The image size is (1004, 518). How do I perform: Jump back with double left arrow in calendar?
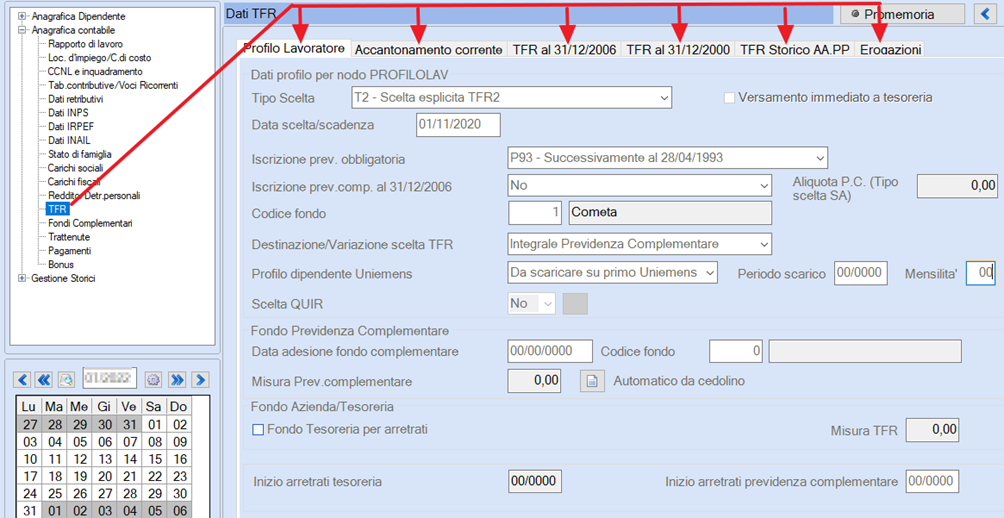point(44,380)
